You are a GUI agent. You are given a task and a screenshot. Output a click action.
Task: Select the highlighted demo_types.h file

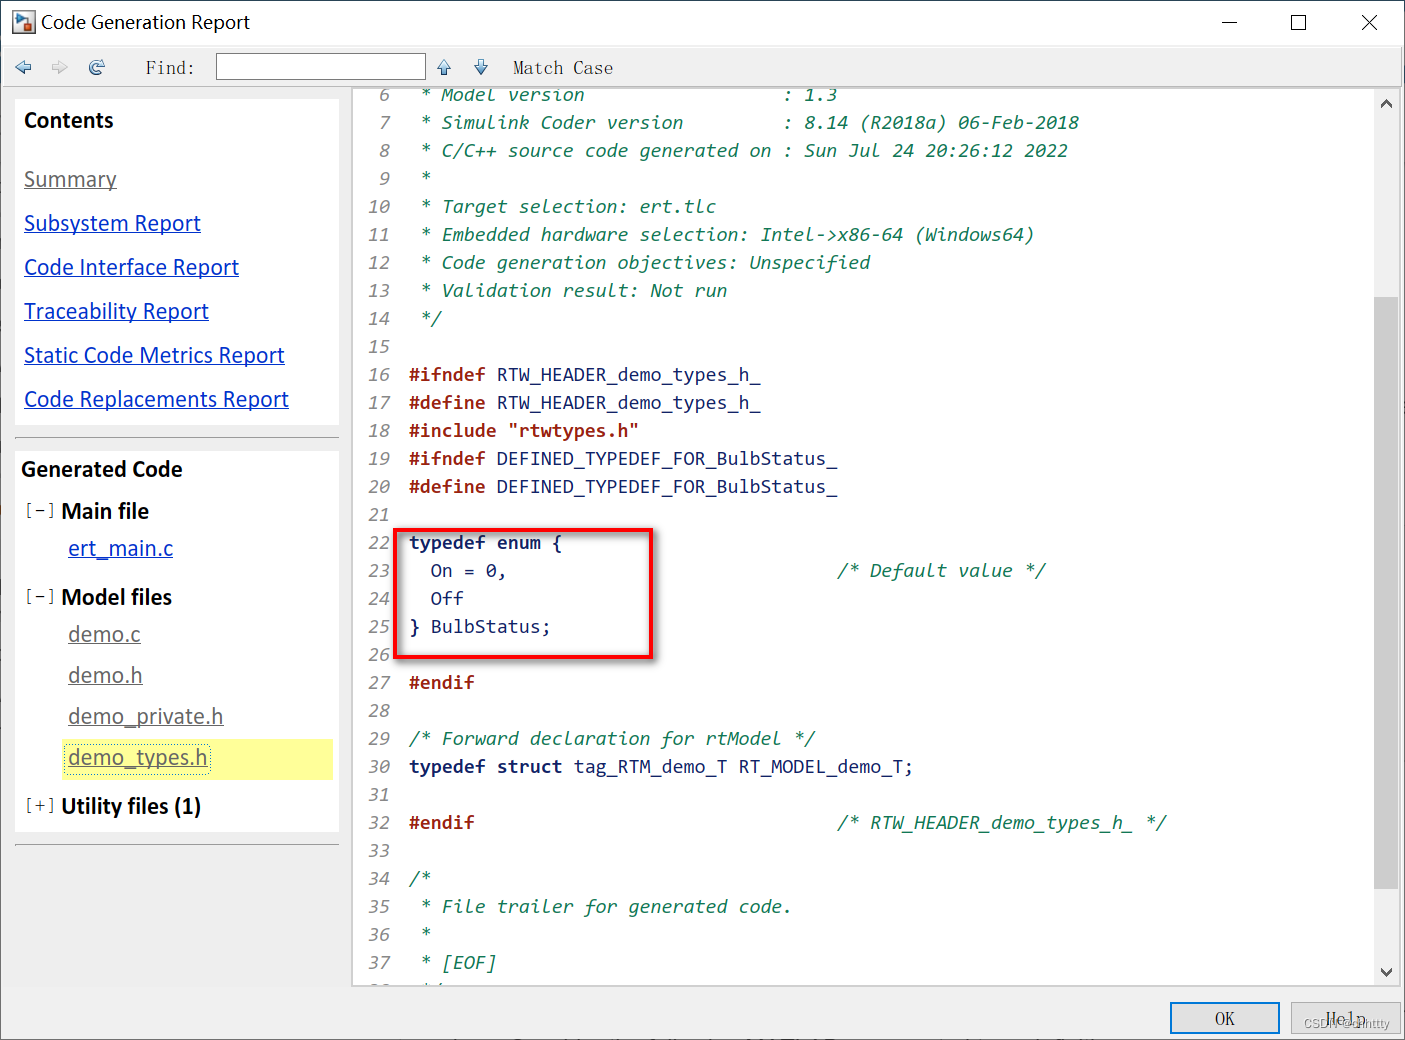[x=138, y=758]
